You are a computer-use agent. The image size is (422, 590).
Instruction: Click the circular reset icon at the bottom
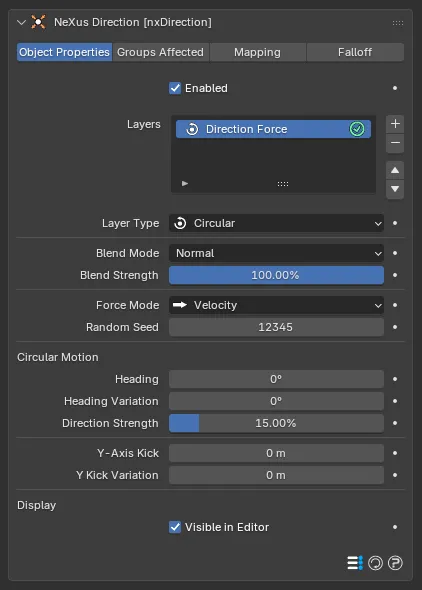point(375,563)
